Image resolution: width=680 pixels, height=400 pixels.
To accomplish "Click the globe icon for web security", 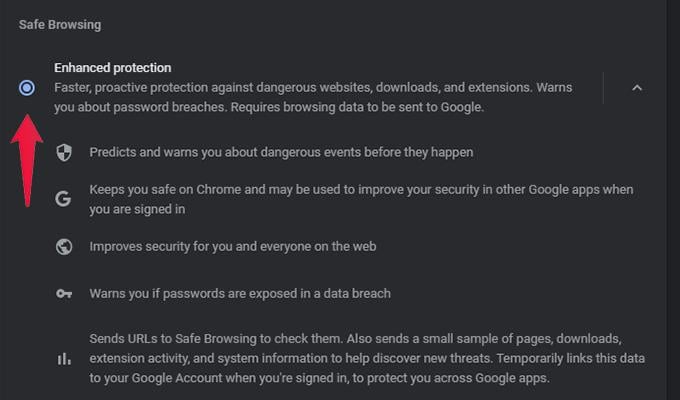I will coord(64,246).
